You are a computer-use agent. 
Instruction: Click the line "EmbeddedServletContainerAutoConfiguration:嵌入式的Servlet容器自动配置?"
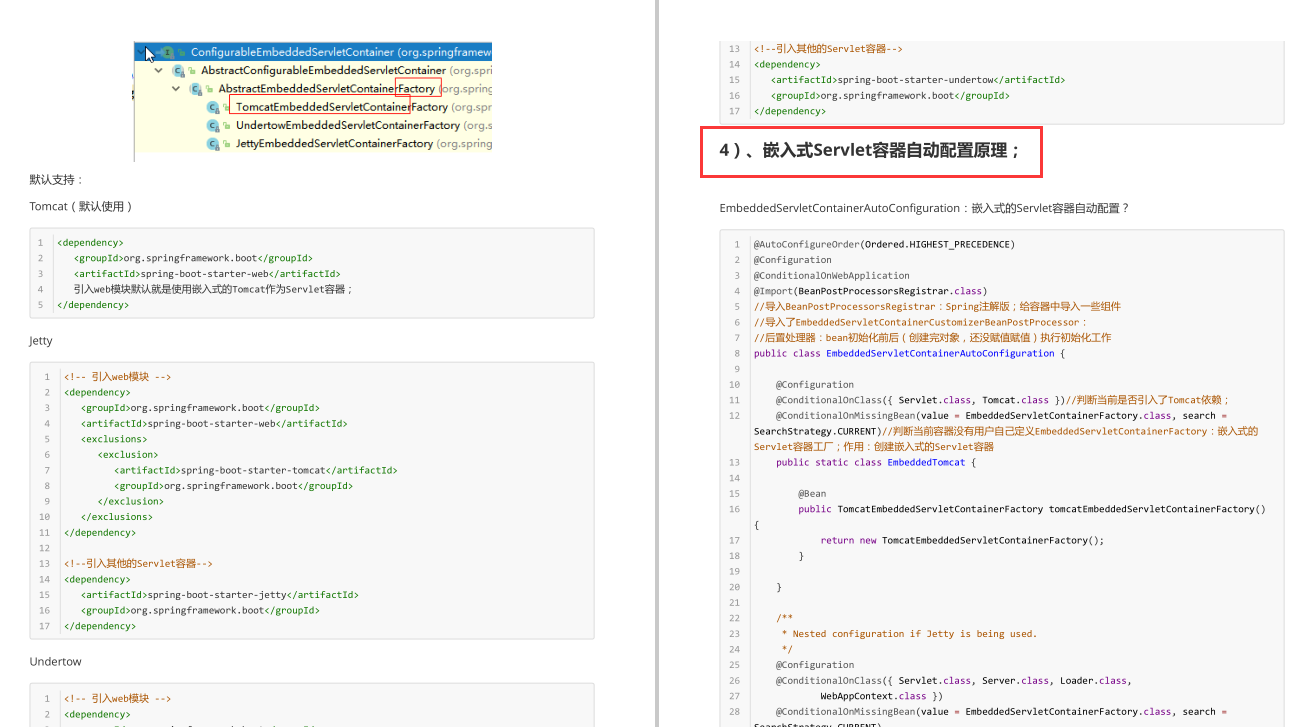[924, 208]
